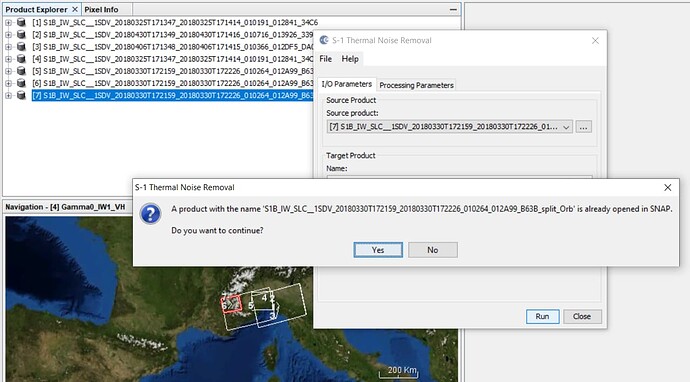Click the product [4] database icon
The height and width of the screenshot is (382, 690).
pos(21,59)
